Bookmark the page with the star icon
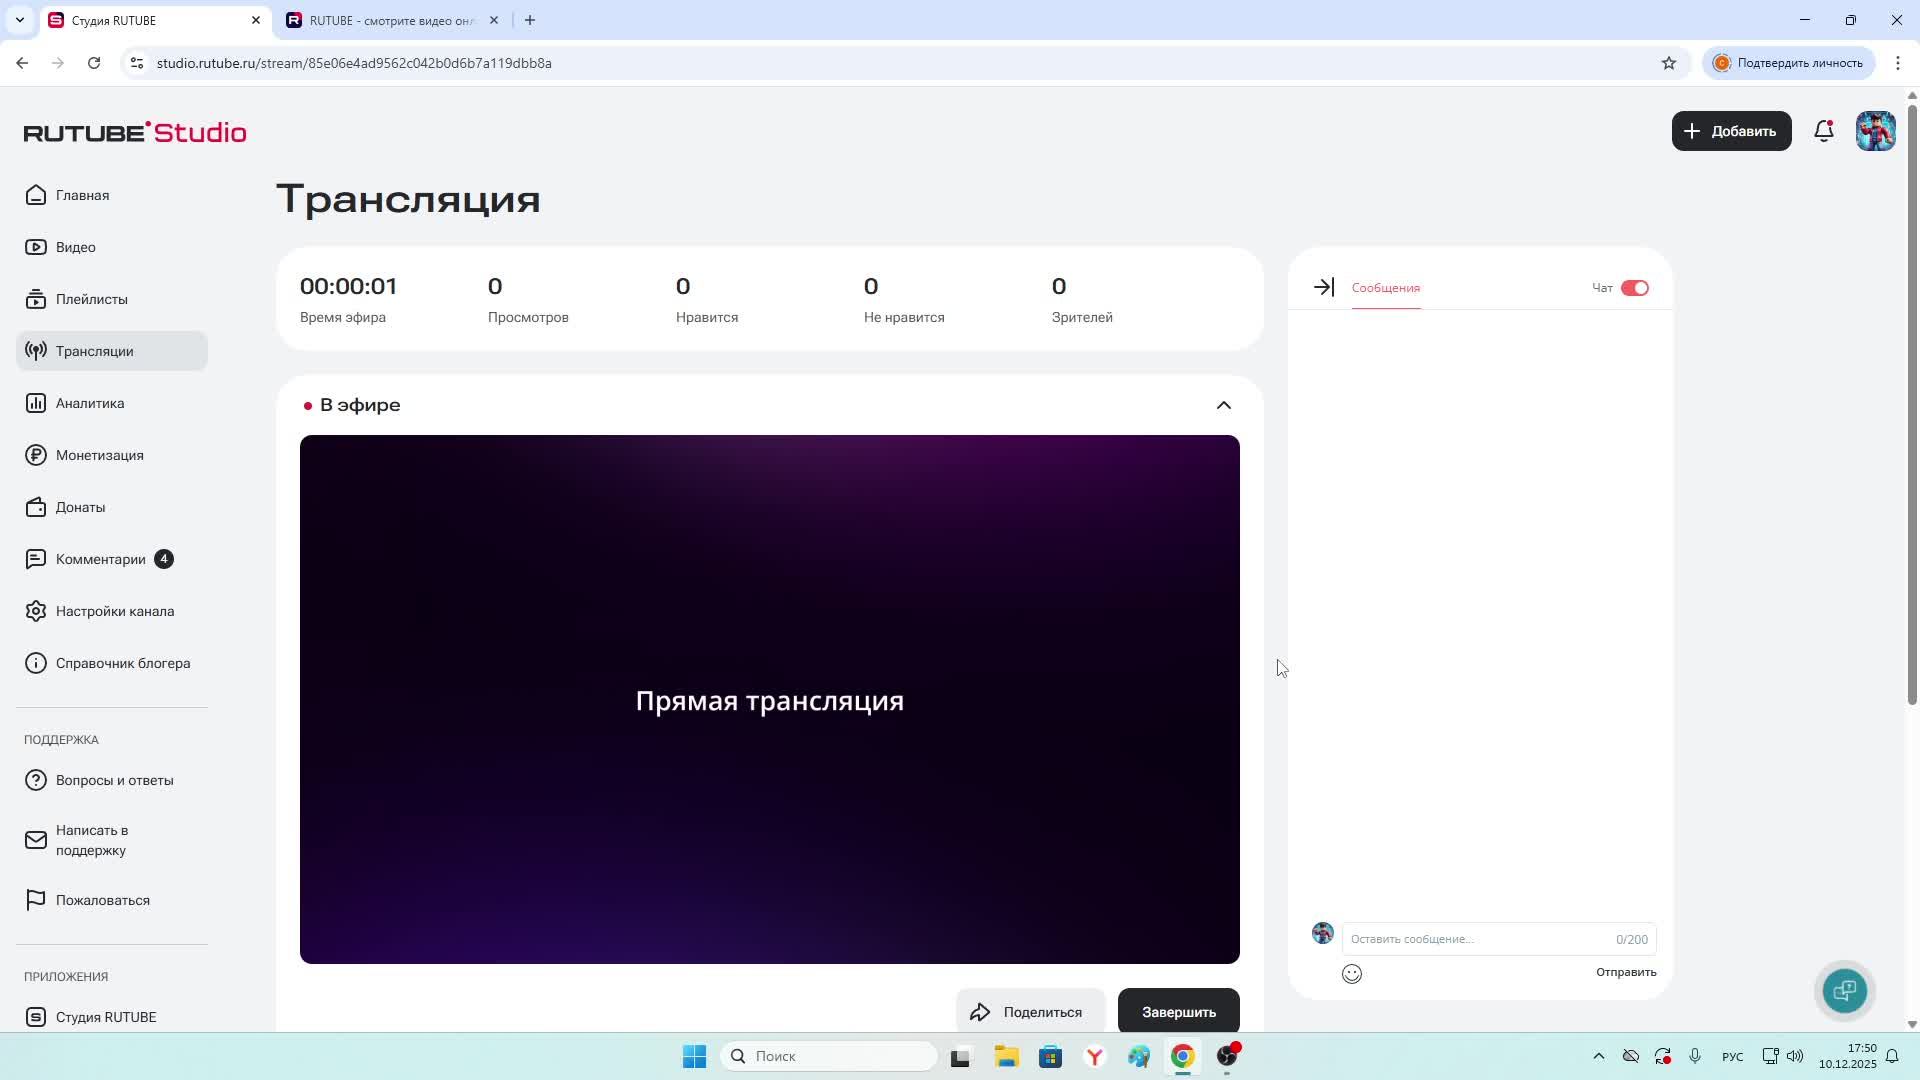 coord(1668,63)
